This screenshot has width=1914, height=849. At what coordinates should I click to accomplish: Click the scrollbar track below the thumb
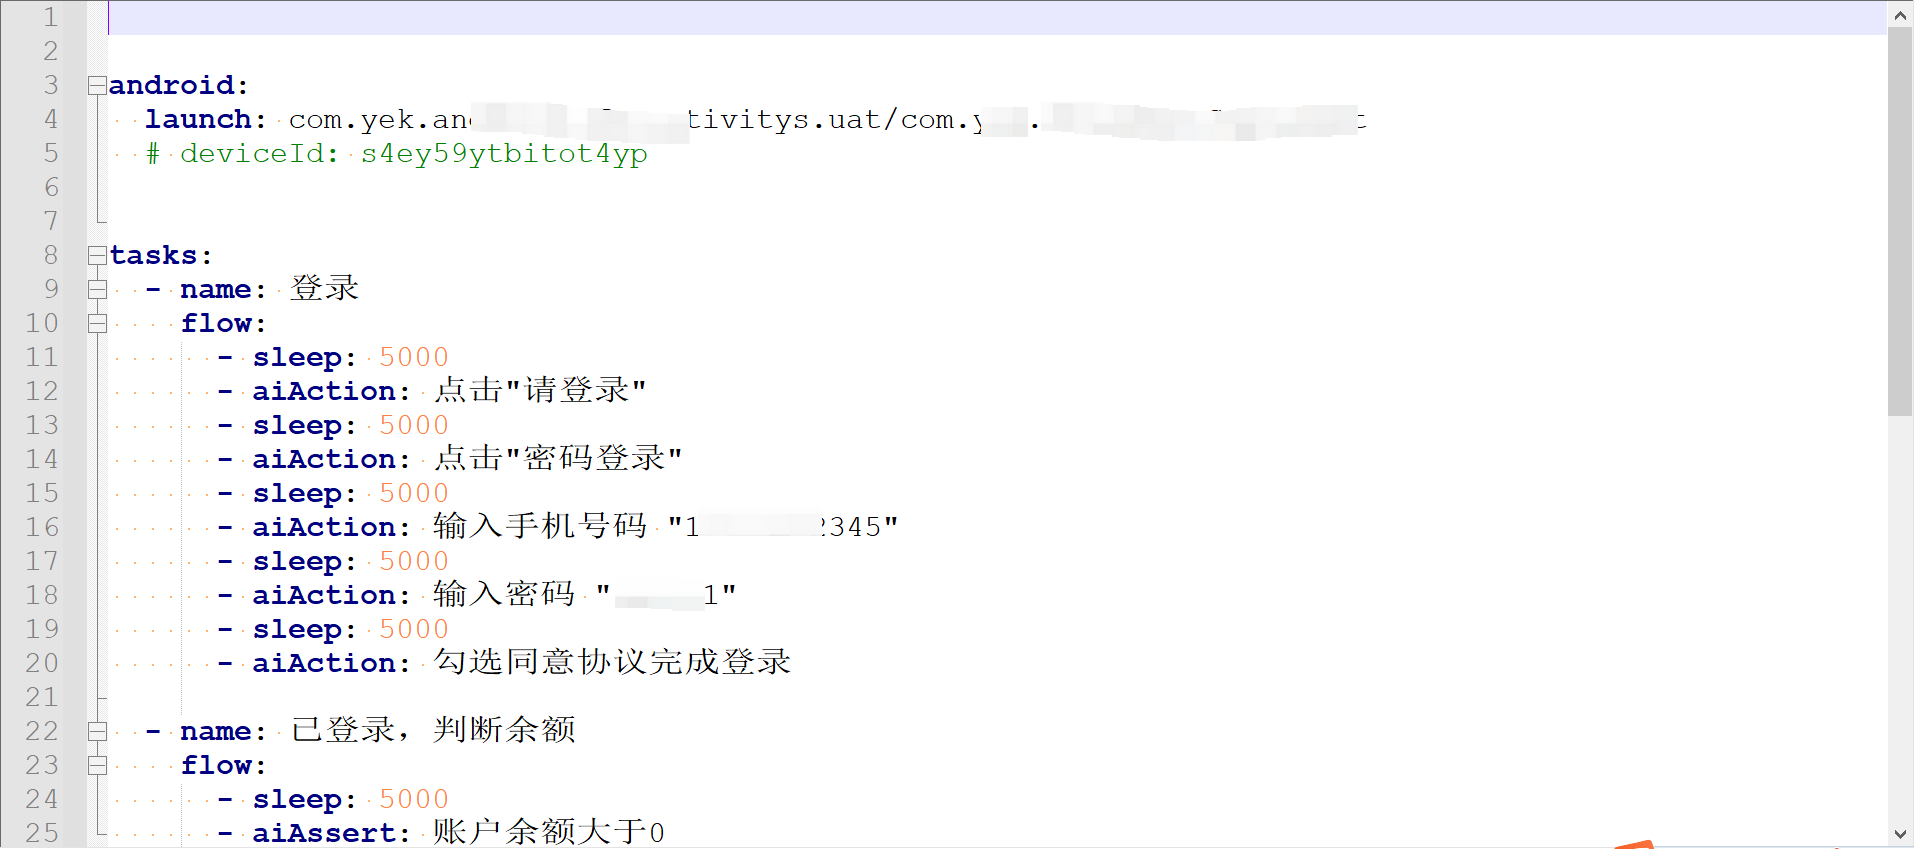click(1900, 618)
